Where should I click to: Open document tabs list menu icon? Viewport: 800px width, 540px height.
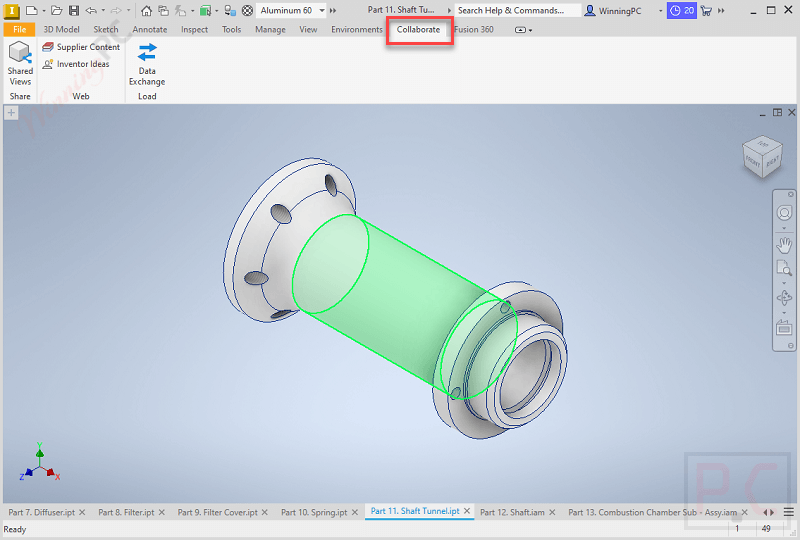click(x=789, y=512)
